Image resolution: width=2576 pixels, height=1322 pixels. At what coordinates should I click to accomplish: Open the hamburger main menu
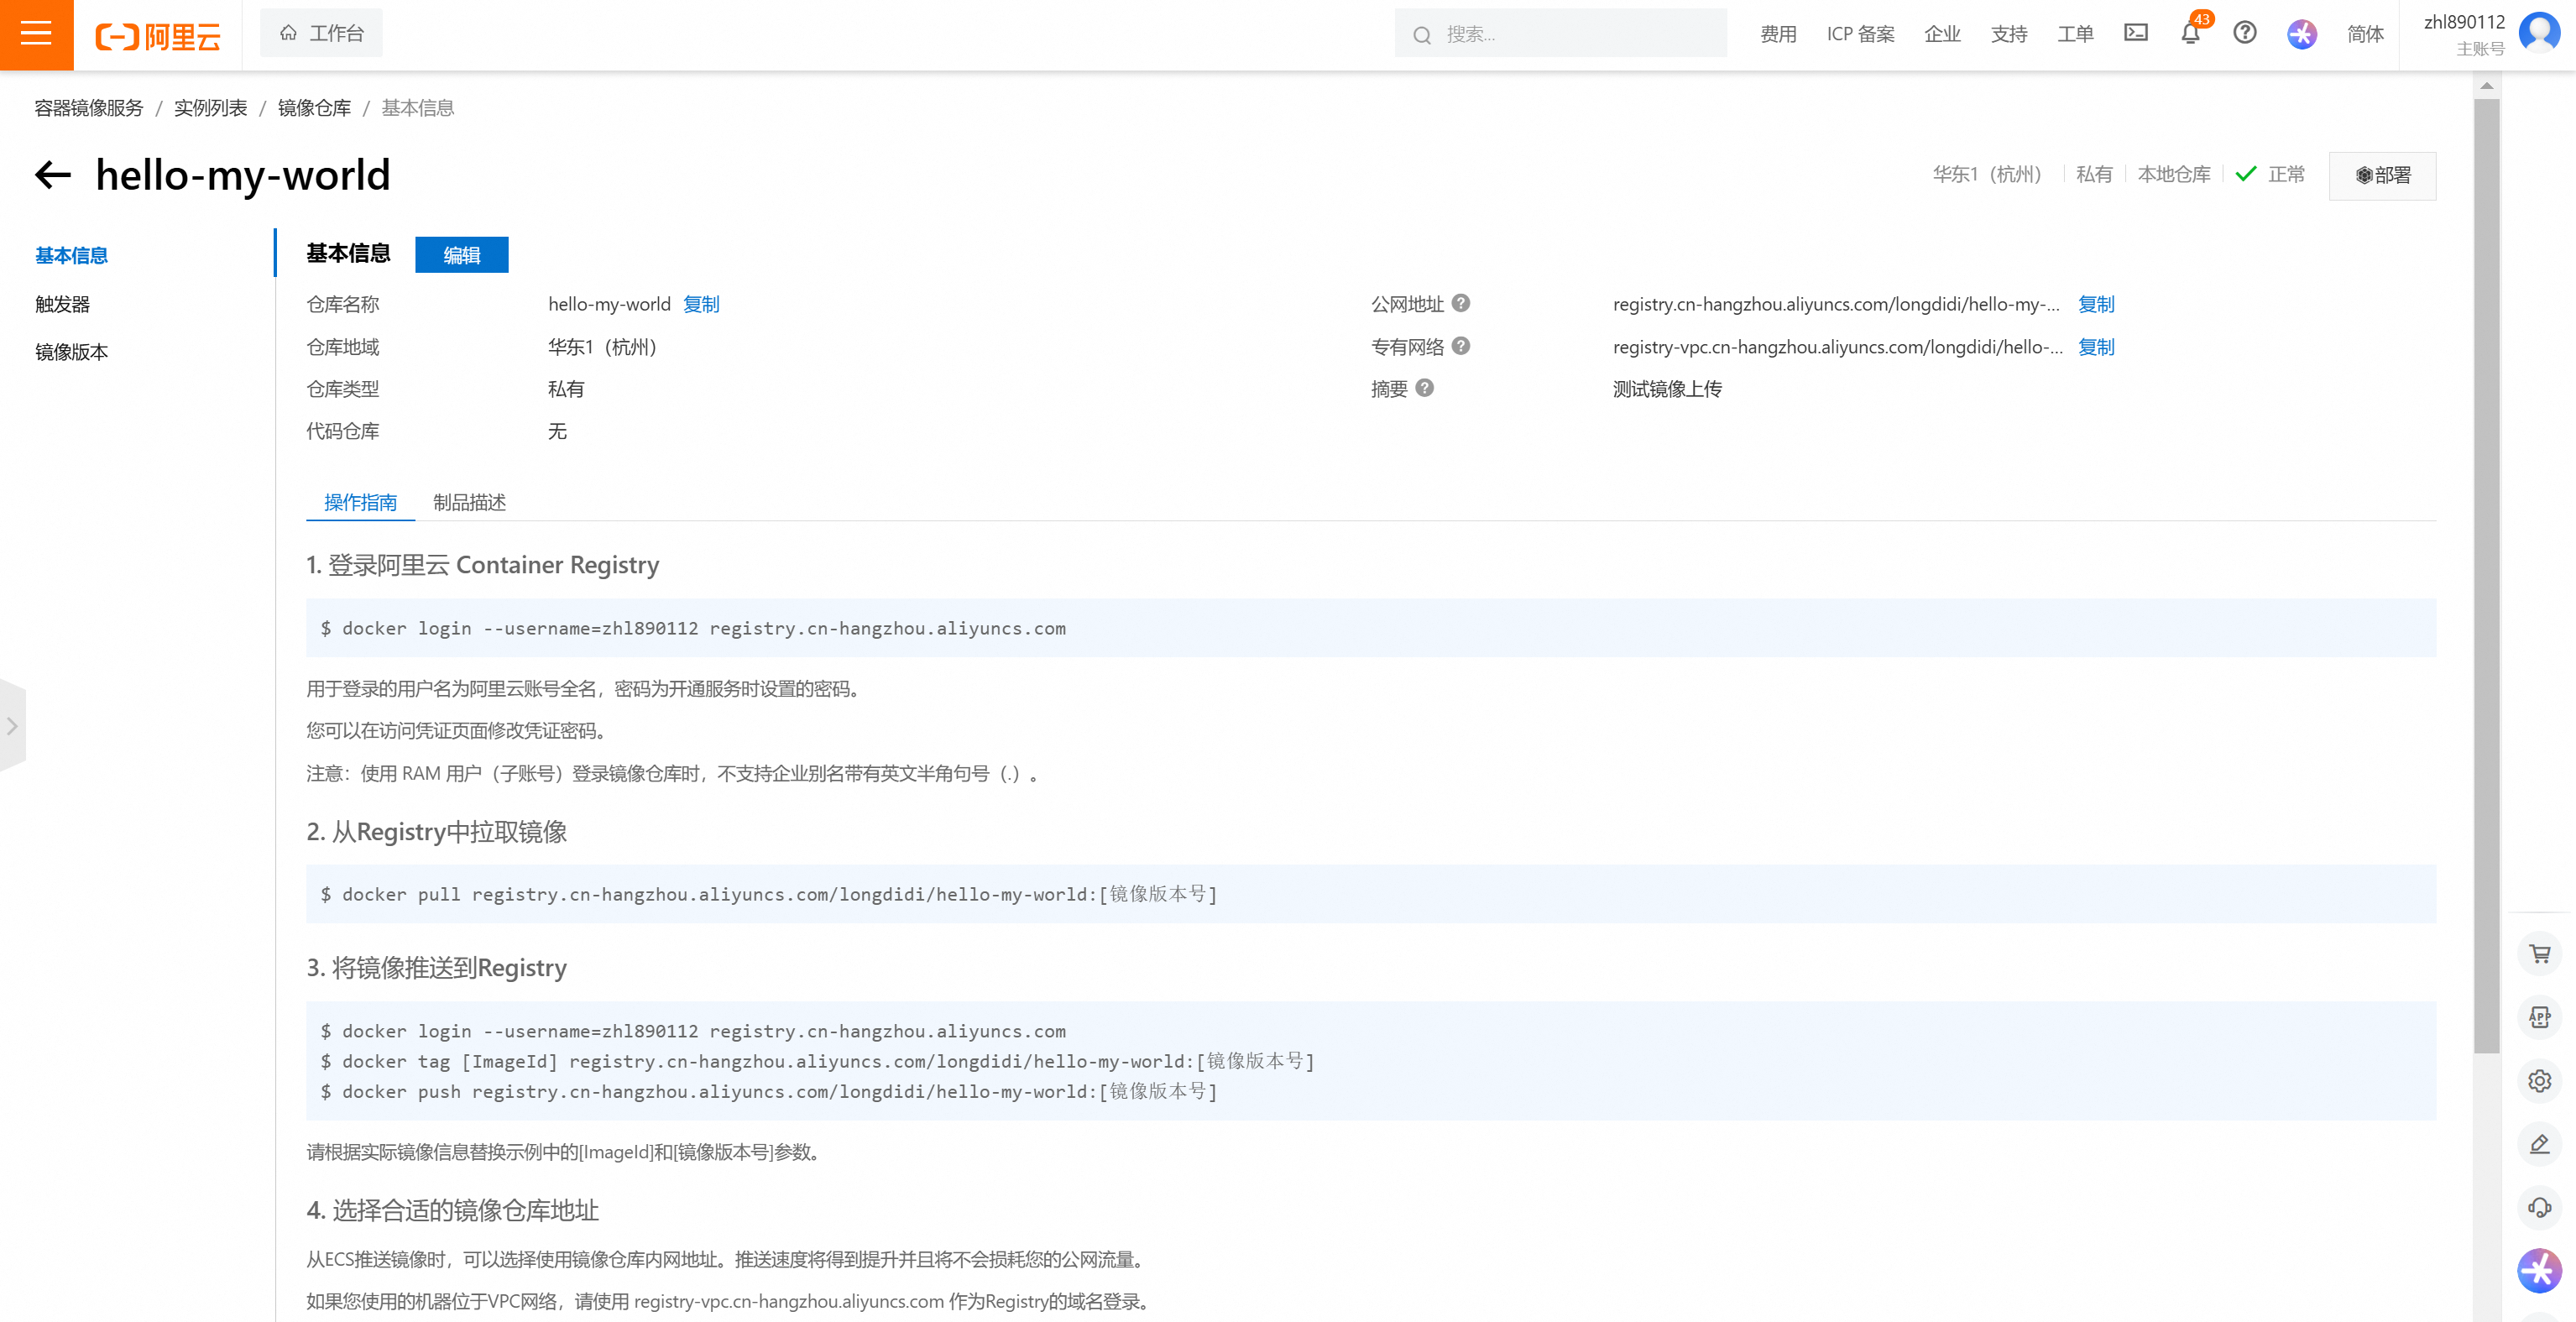(x=36, y=34)
